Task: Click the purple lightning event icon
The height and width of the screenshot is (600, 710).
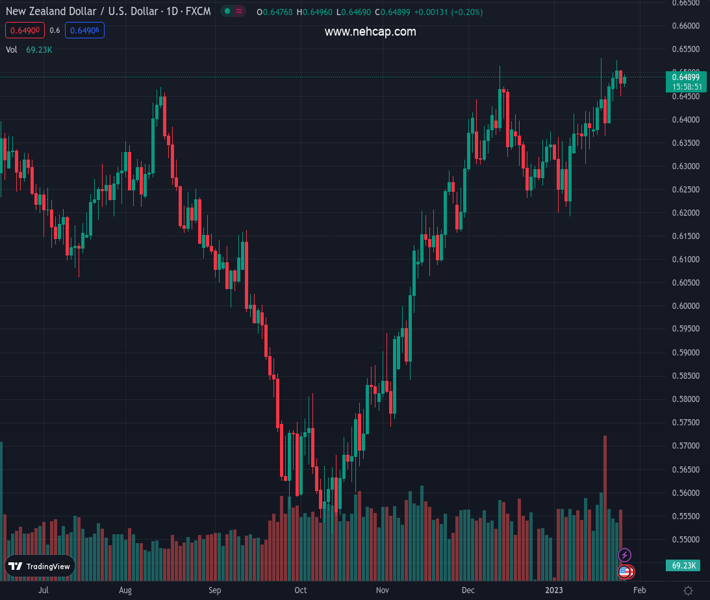Action: coord(624,555)
